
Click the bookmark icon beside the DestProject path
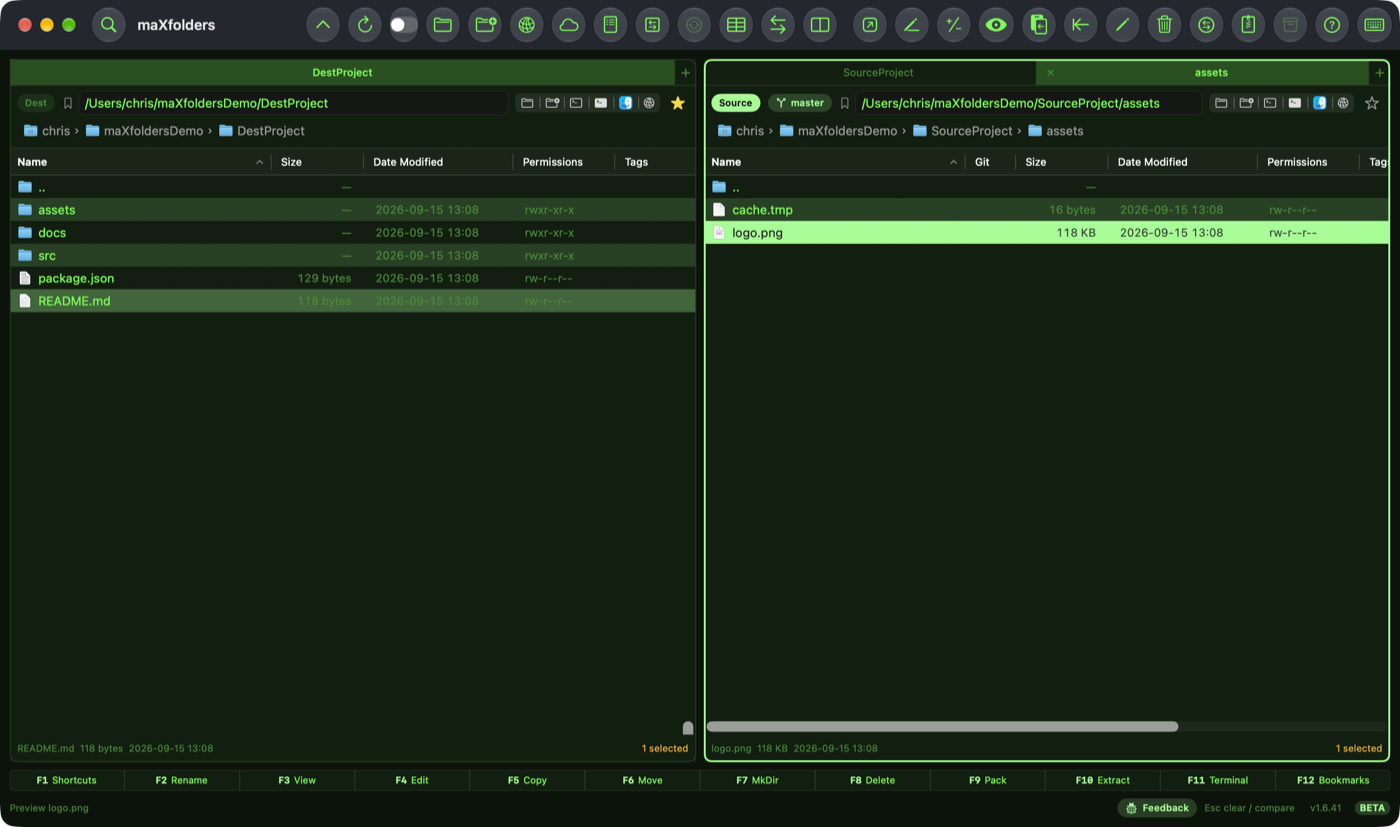[68, 103]
